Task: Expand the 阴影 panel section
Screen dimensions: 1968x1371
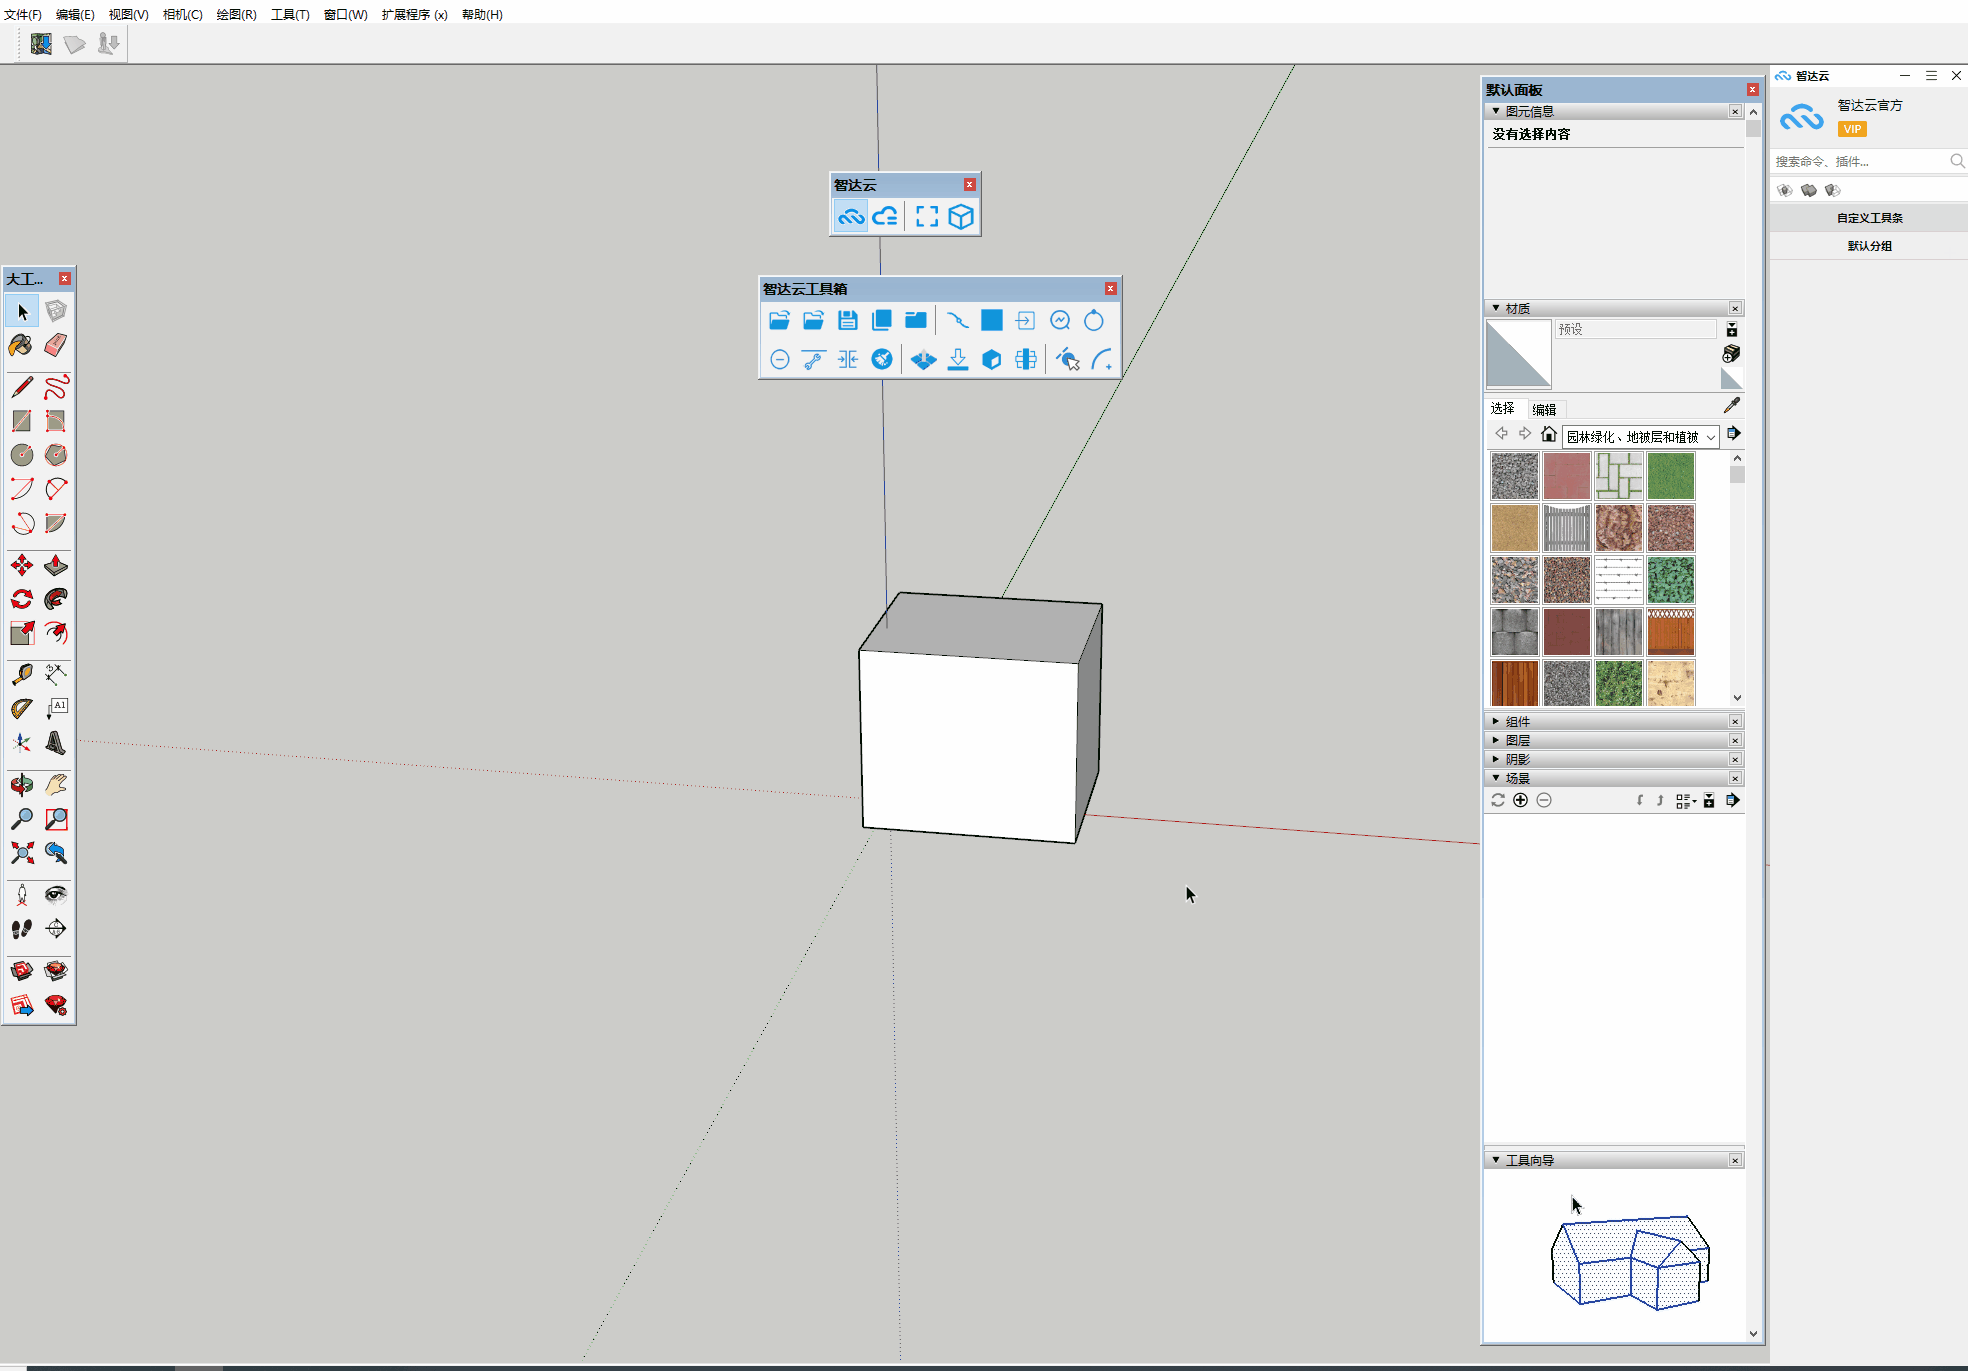Action: tap(1517, 759)
